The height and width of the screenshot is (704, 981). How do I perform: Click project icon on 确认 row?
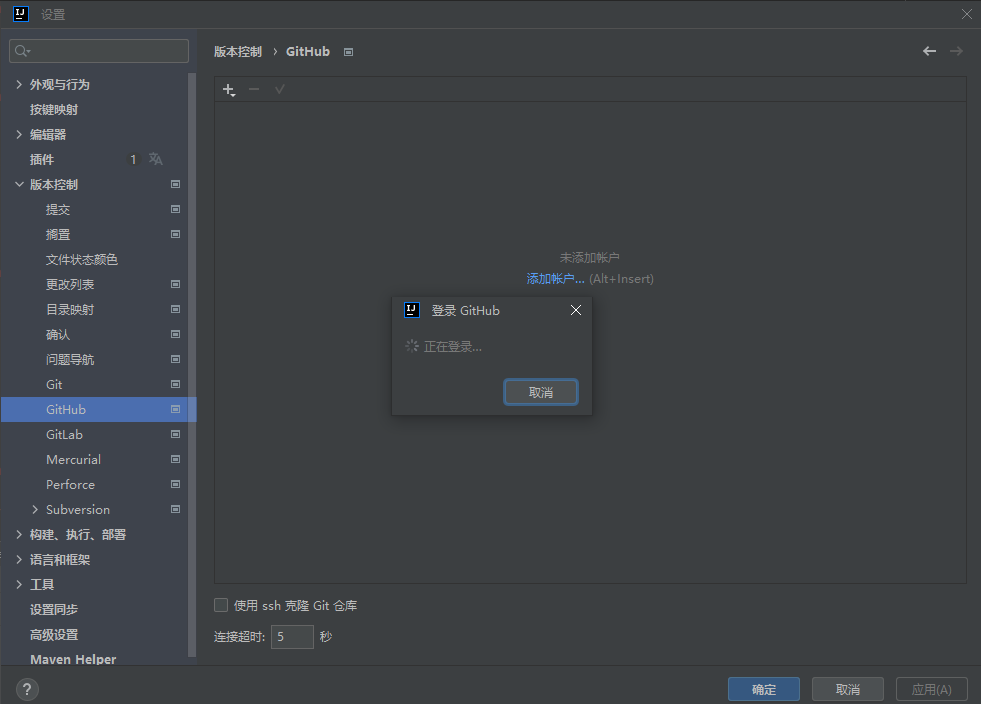coord(176,335)
